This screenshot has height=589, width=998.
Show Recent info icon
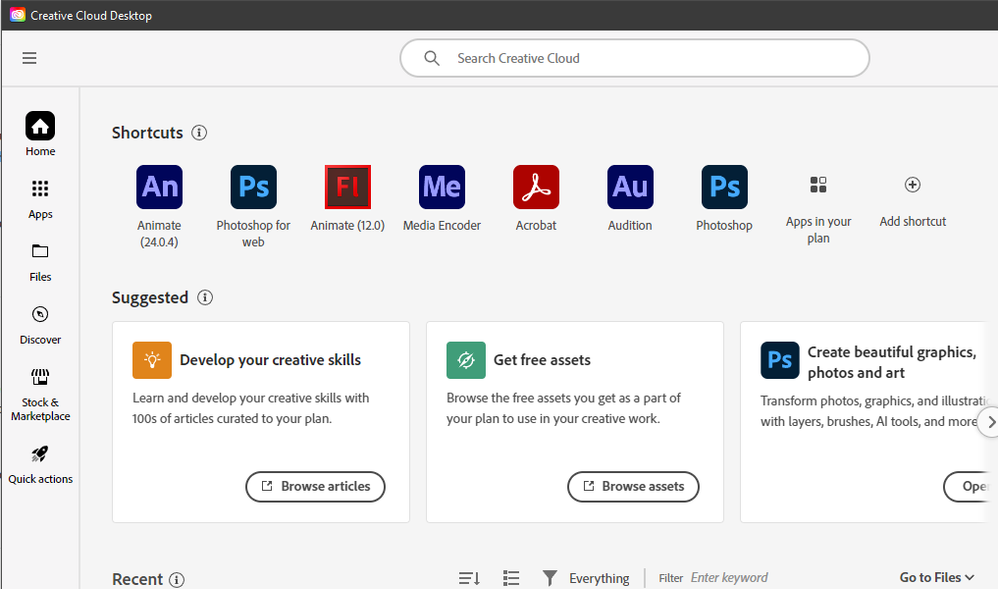[177, 579]
